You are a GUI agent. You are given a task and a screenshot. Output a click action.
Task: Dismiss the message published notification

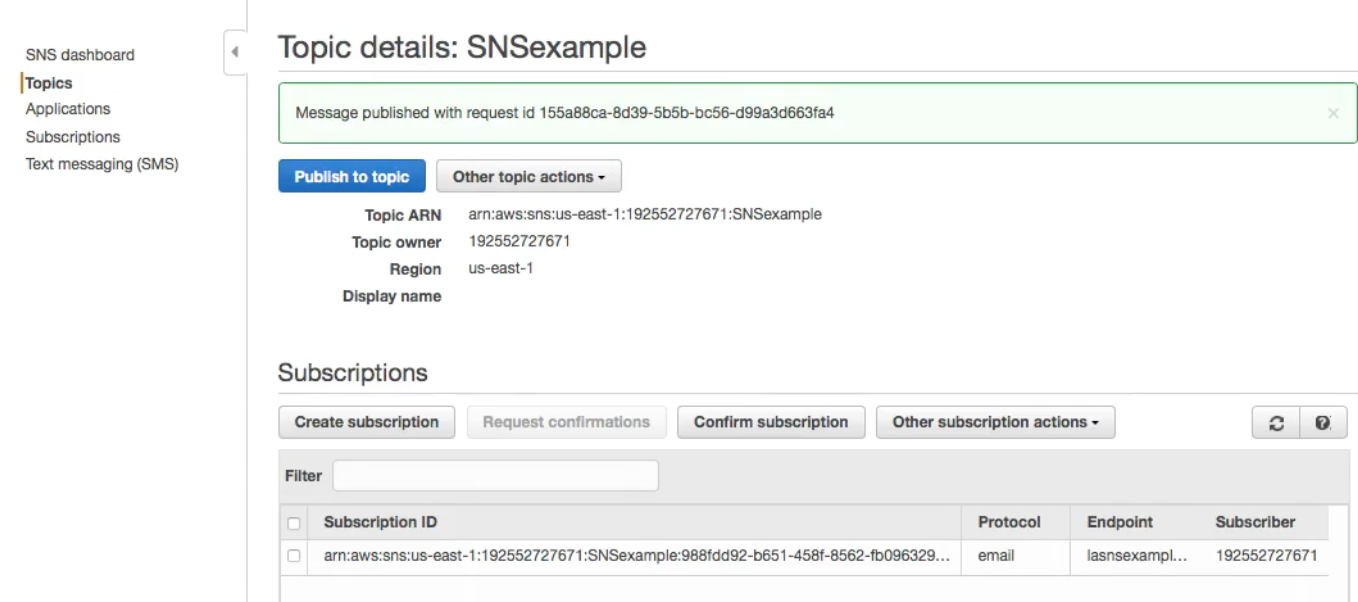click(1332, 114)
